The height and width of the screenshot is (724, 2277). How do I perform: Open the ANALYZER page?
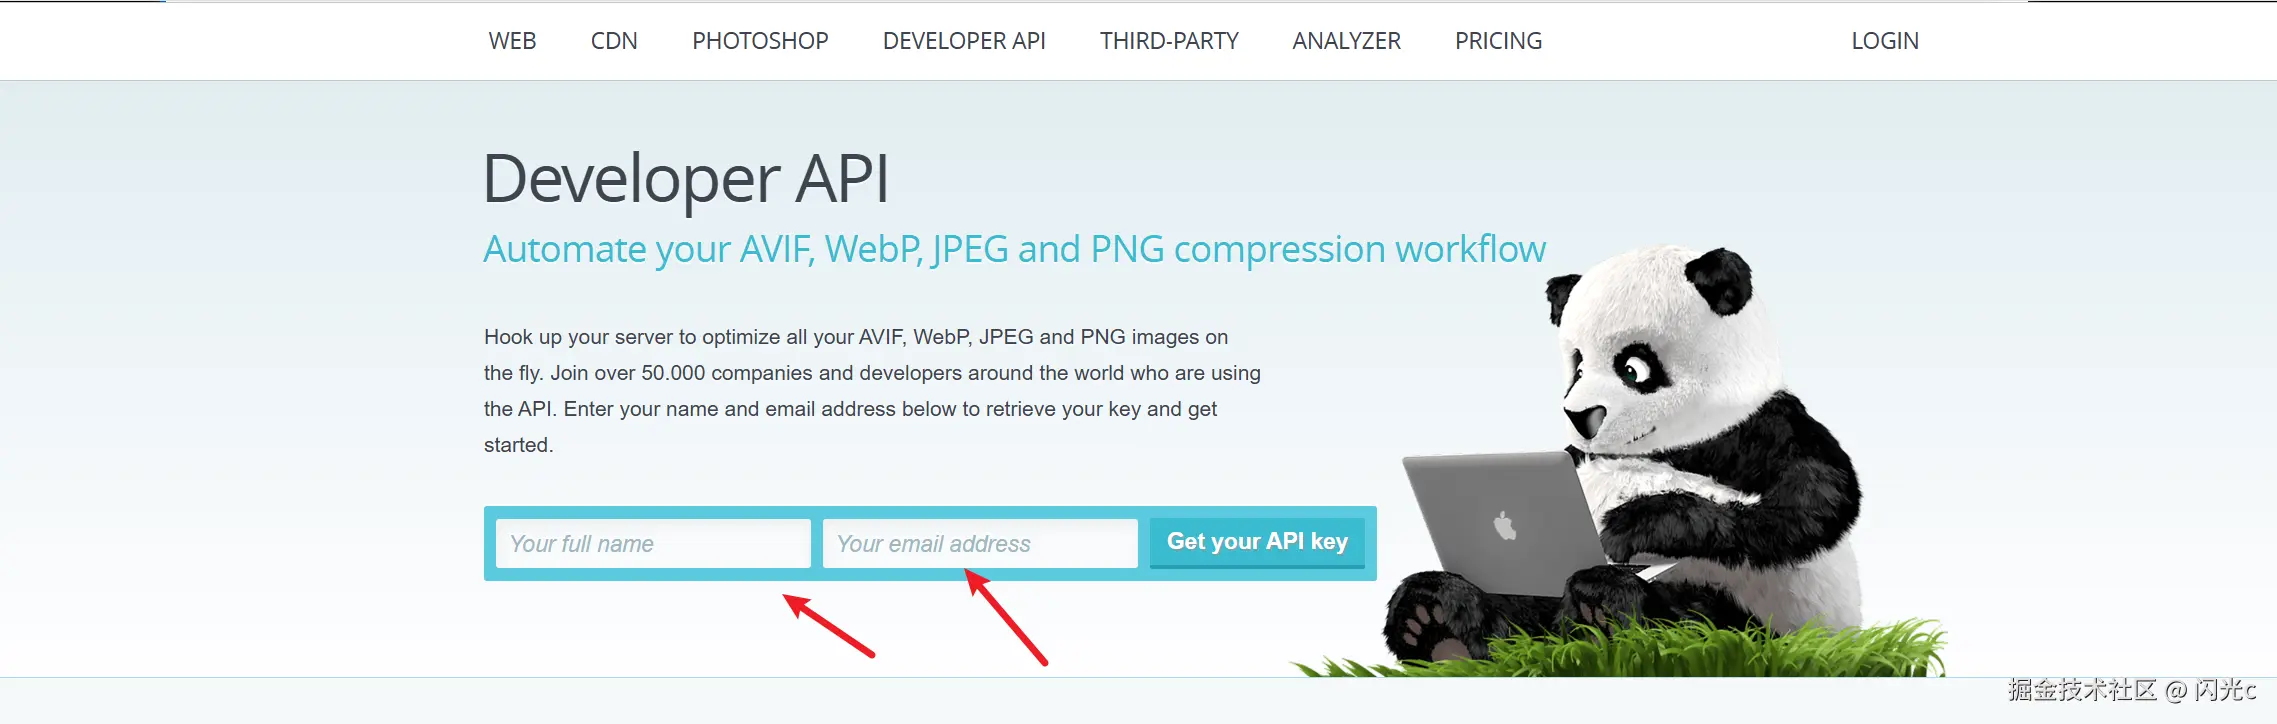[x=1346, y=41]
